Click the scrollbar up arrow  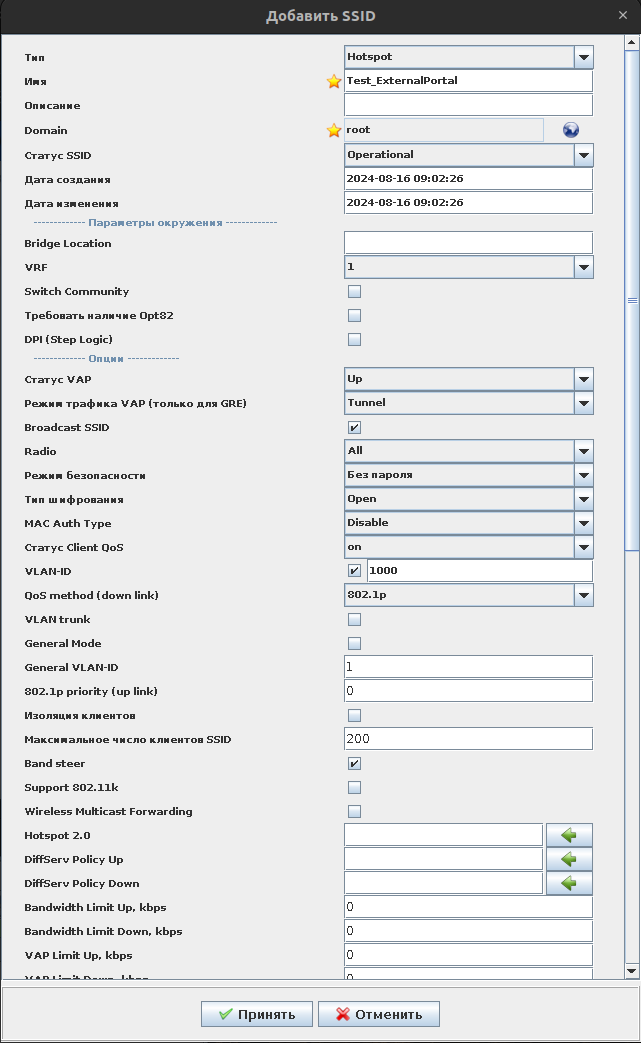pos(631,42)
